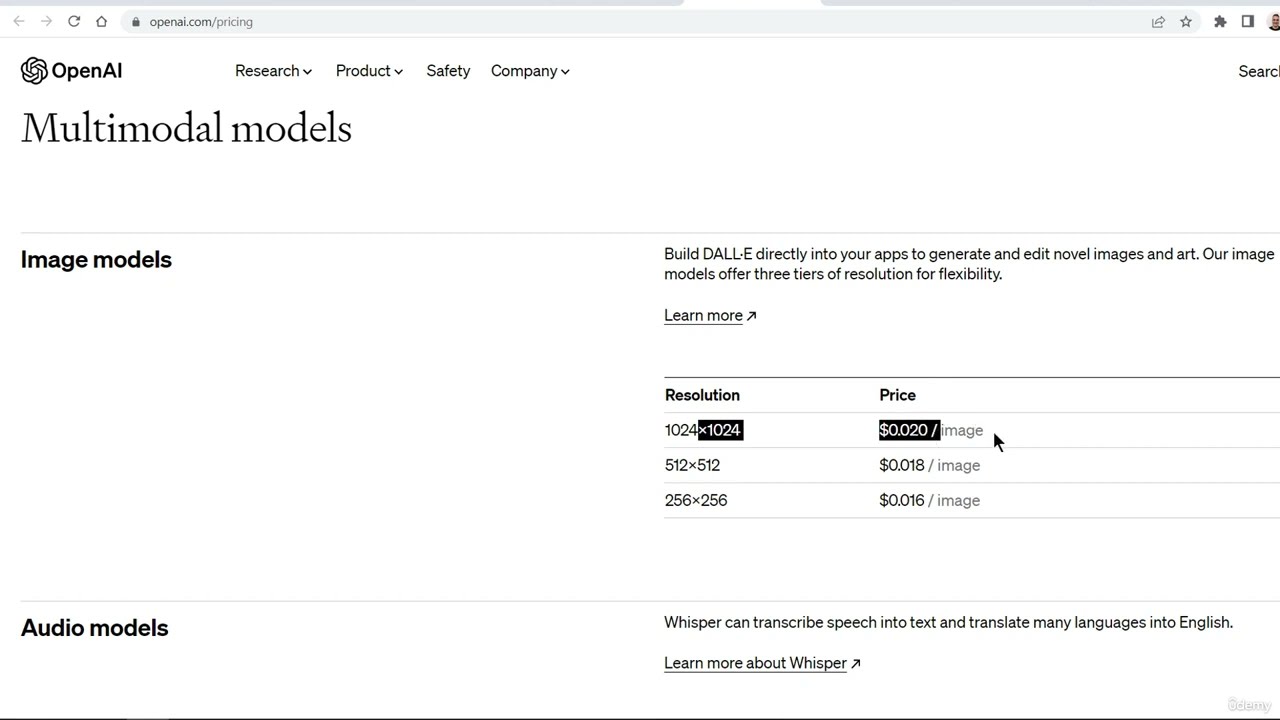Click the $0.016 / image price
This screenshot has width=1280, height=720.
[x=929, y=500]
